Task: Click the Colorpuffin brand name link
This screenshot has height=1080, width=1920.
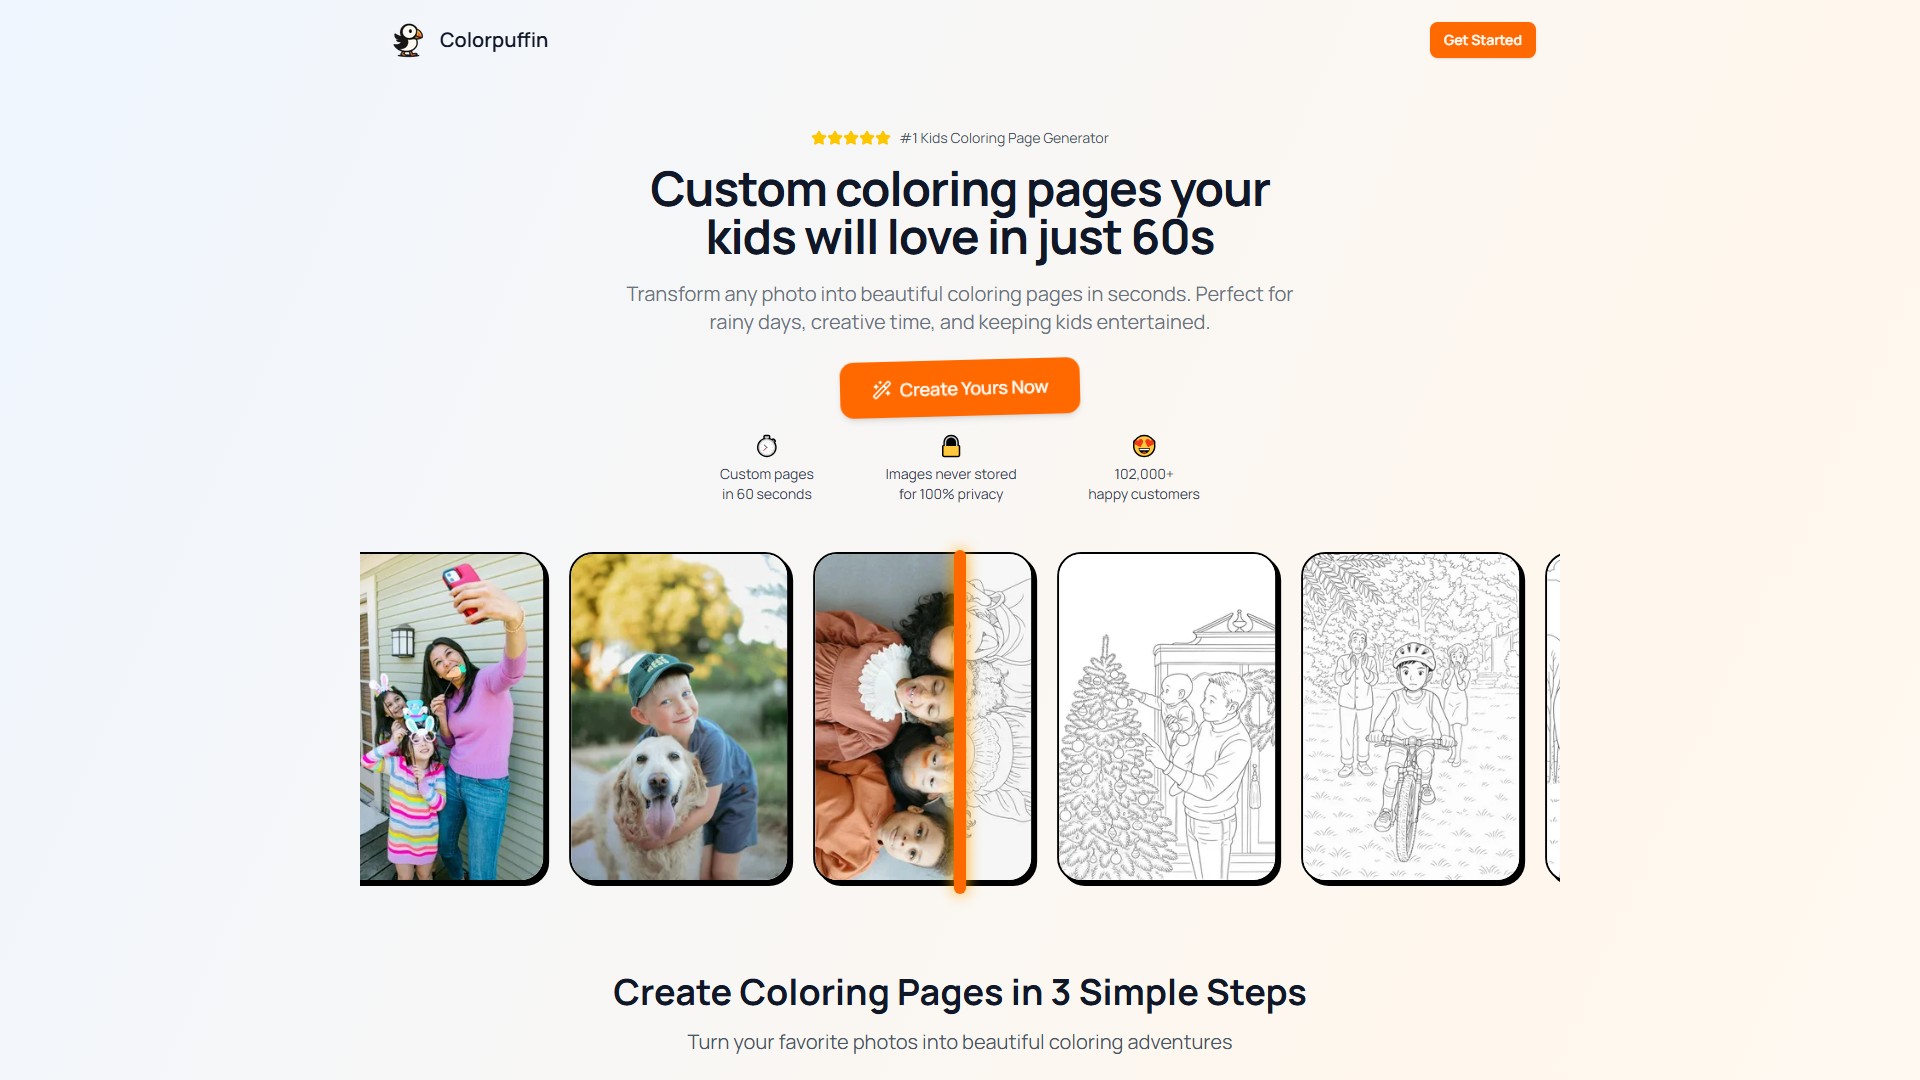Action: click(493, 40)
